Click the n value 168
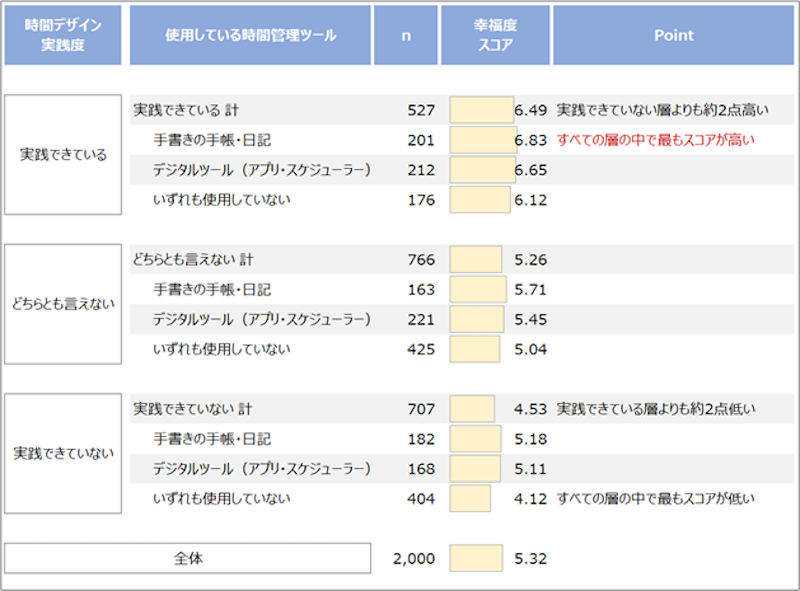 (x=421, y=469)
